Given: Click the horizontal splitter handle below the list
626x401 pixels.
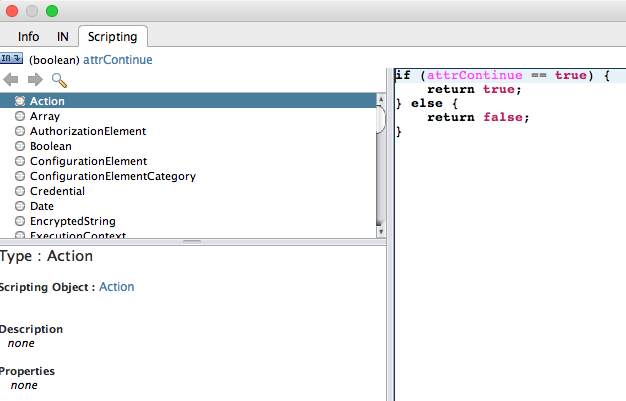Looking at the screenshot, I should pyautogui.click(x=192, y=242).
